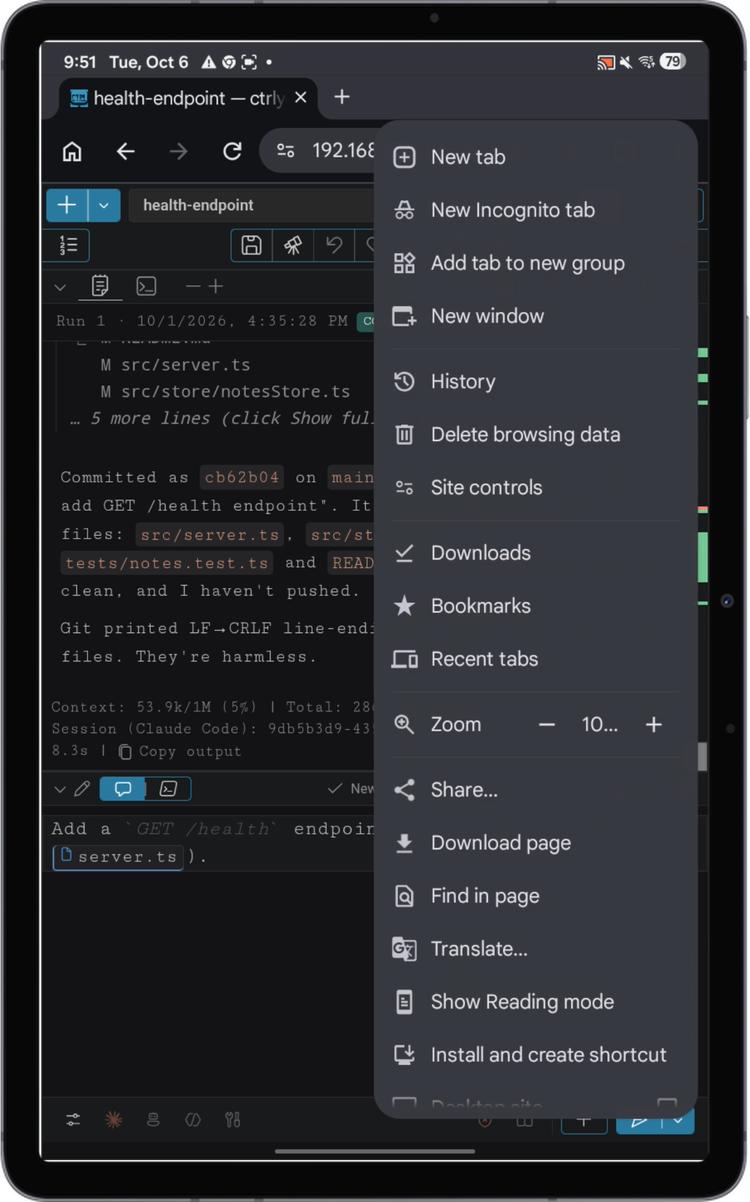Image resolution: width=750 pixels, height=1202 pixels.
Task: Select the terminal mode toggle button
Action: [169, 789]
